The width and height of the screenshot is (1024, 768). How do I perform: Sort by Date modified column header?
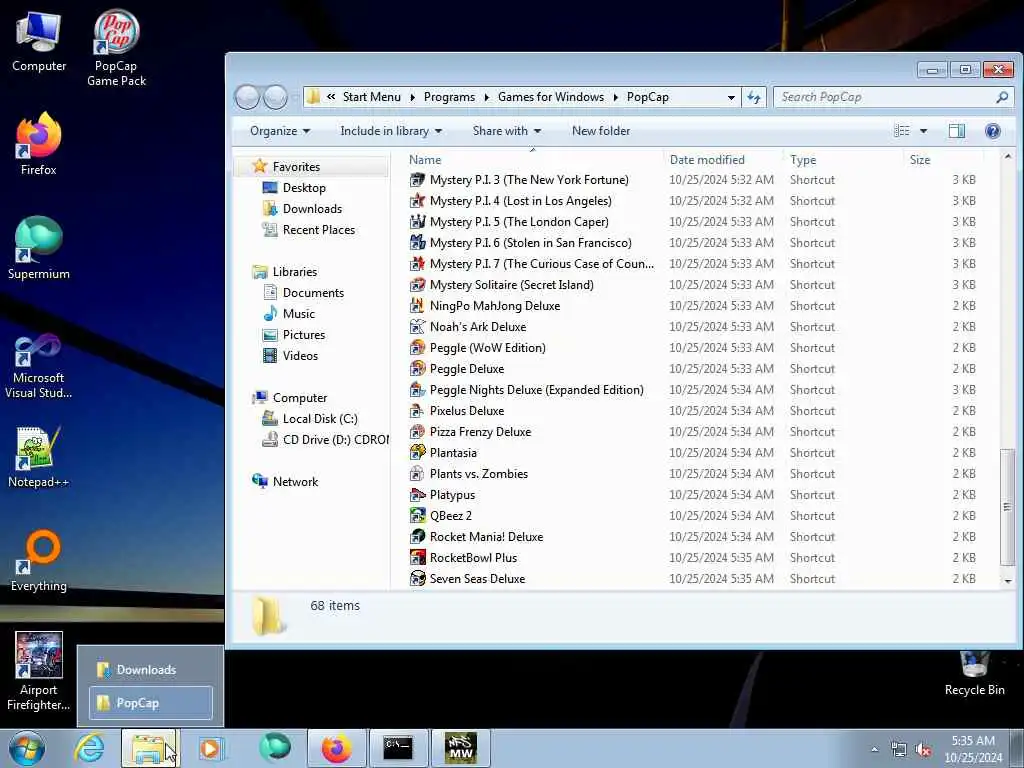[x=723, y=160]
